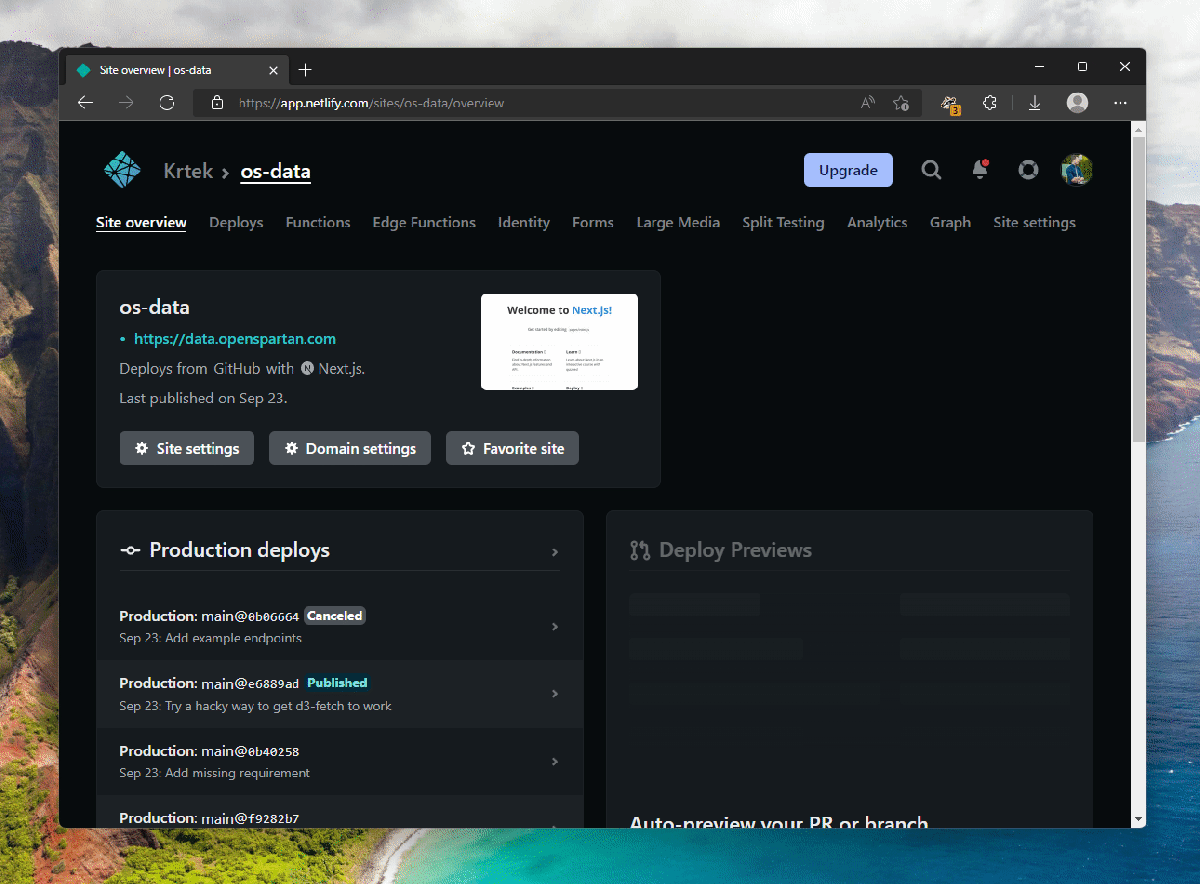This screenshot has width=1200, height=884.
Task: Switch to the Functions tab
Action: (x=318, y=222)
